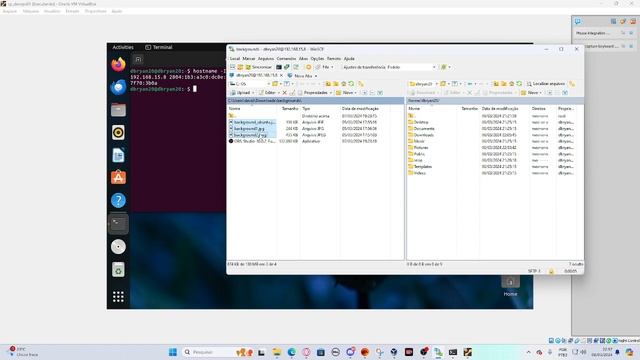Image resolution: width=640 pixels, height=360 pixels.
Task: Click the local panel root directory icon
Action: coord(336,84)
